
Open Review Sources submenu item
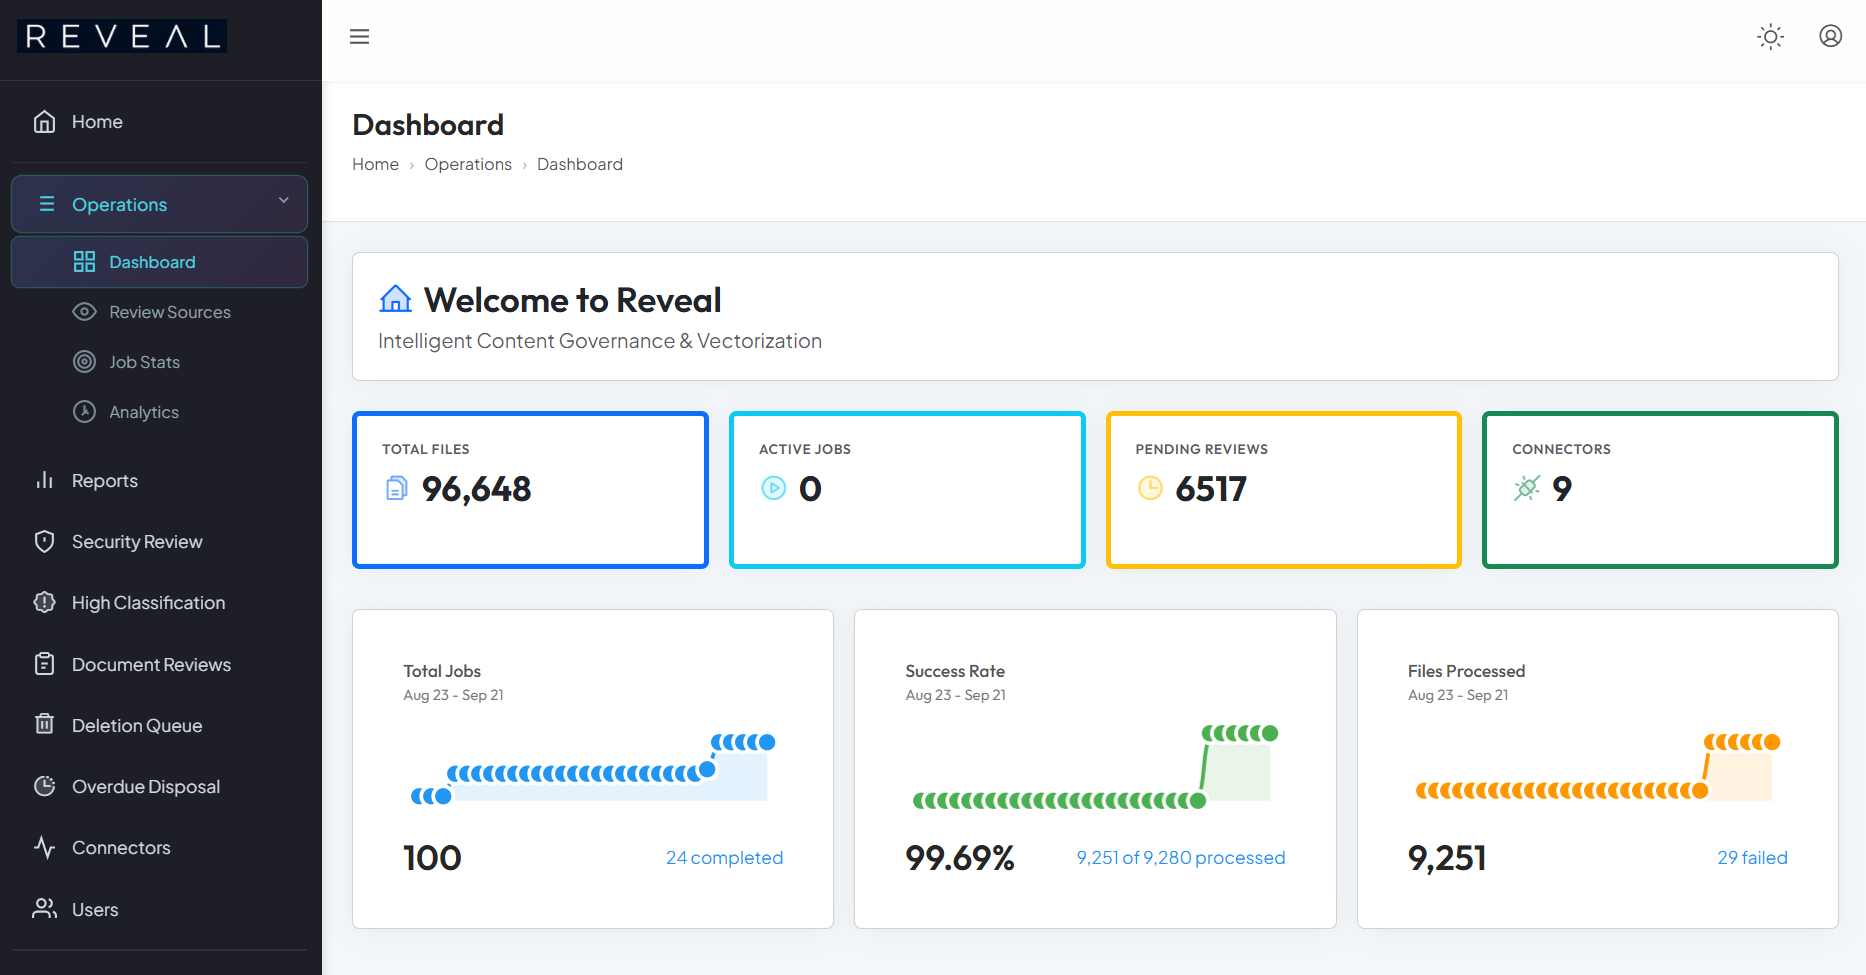[160, 312]
